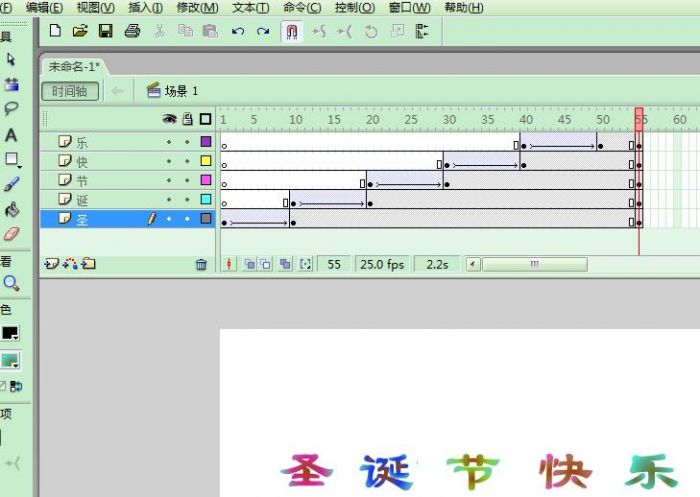Redo the last action
The image size is (700, 497).
tap(263, 31)
